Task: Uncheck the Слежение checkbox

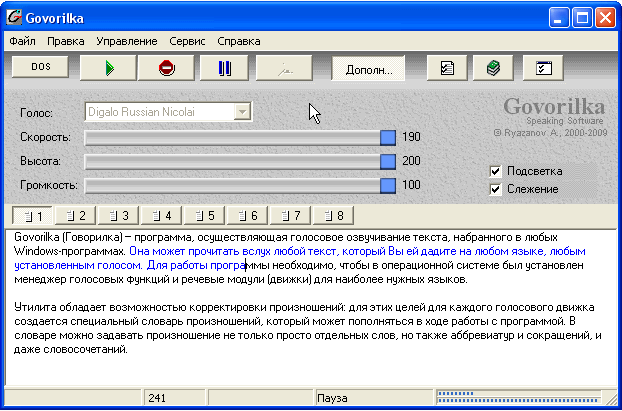Action: [x=495, y=189]
